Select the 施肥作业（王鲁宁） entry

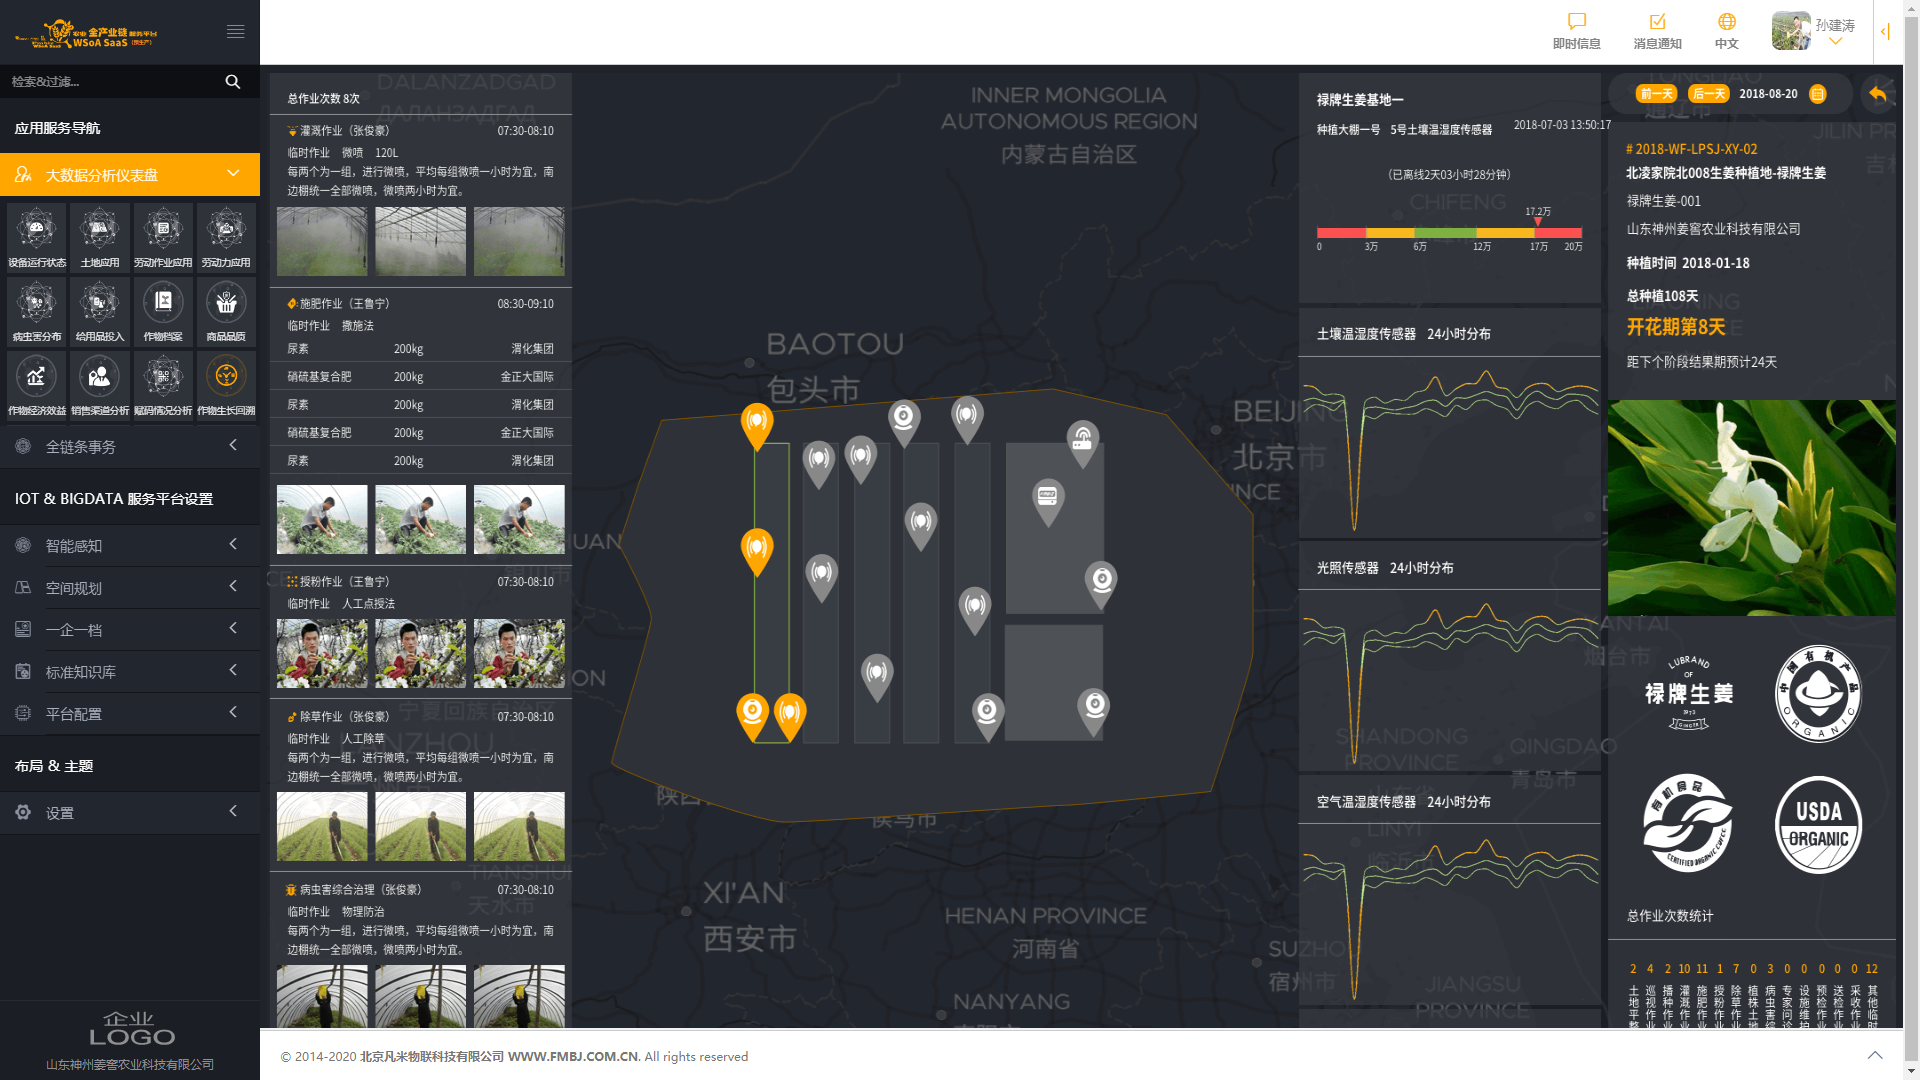(420, 304)
